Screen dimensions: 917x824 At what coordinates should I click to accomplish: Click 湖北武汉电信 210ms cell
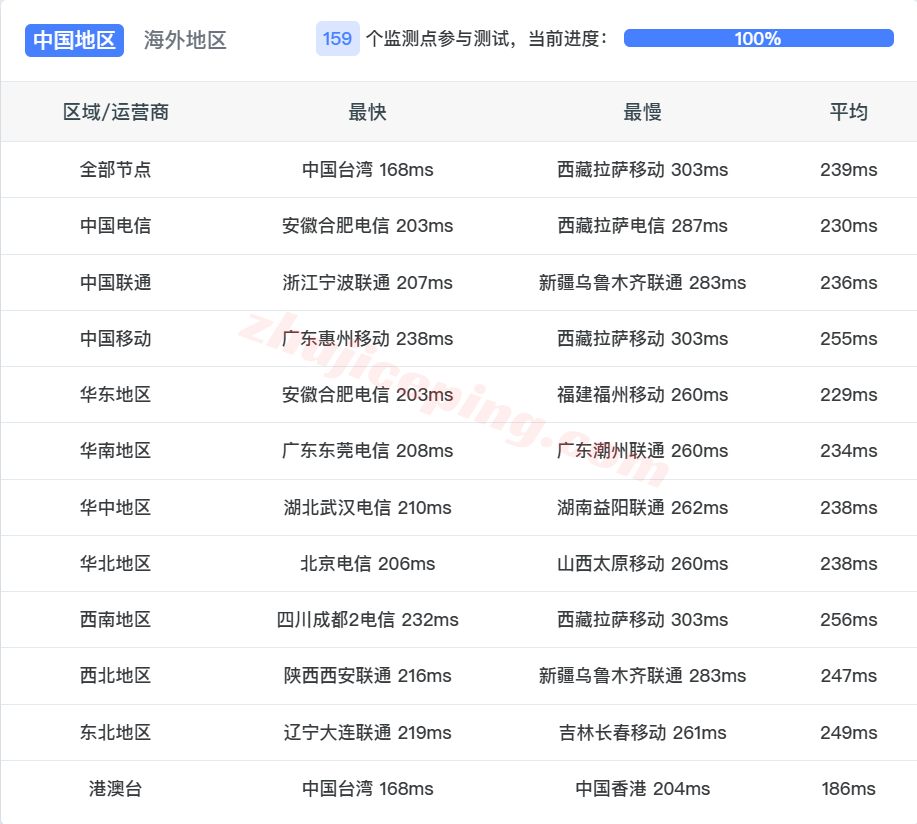pyautogui.click(x=367, y=508)
